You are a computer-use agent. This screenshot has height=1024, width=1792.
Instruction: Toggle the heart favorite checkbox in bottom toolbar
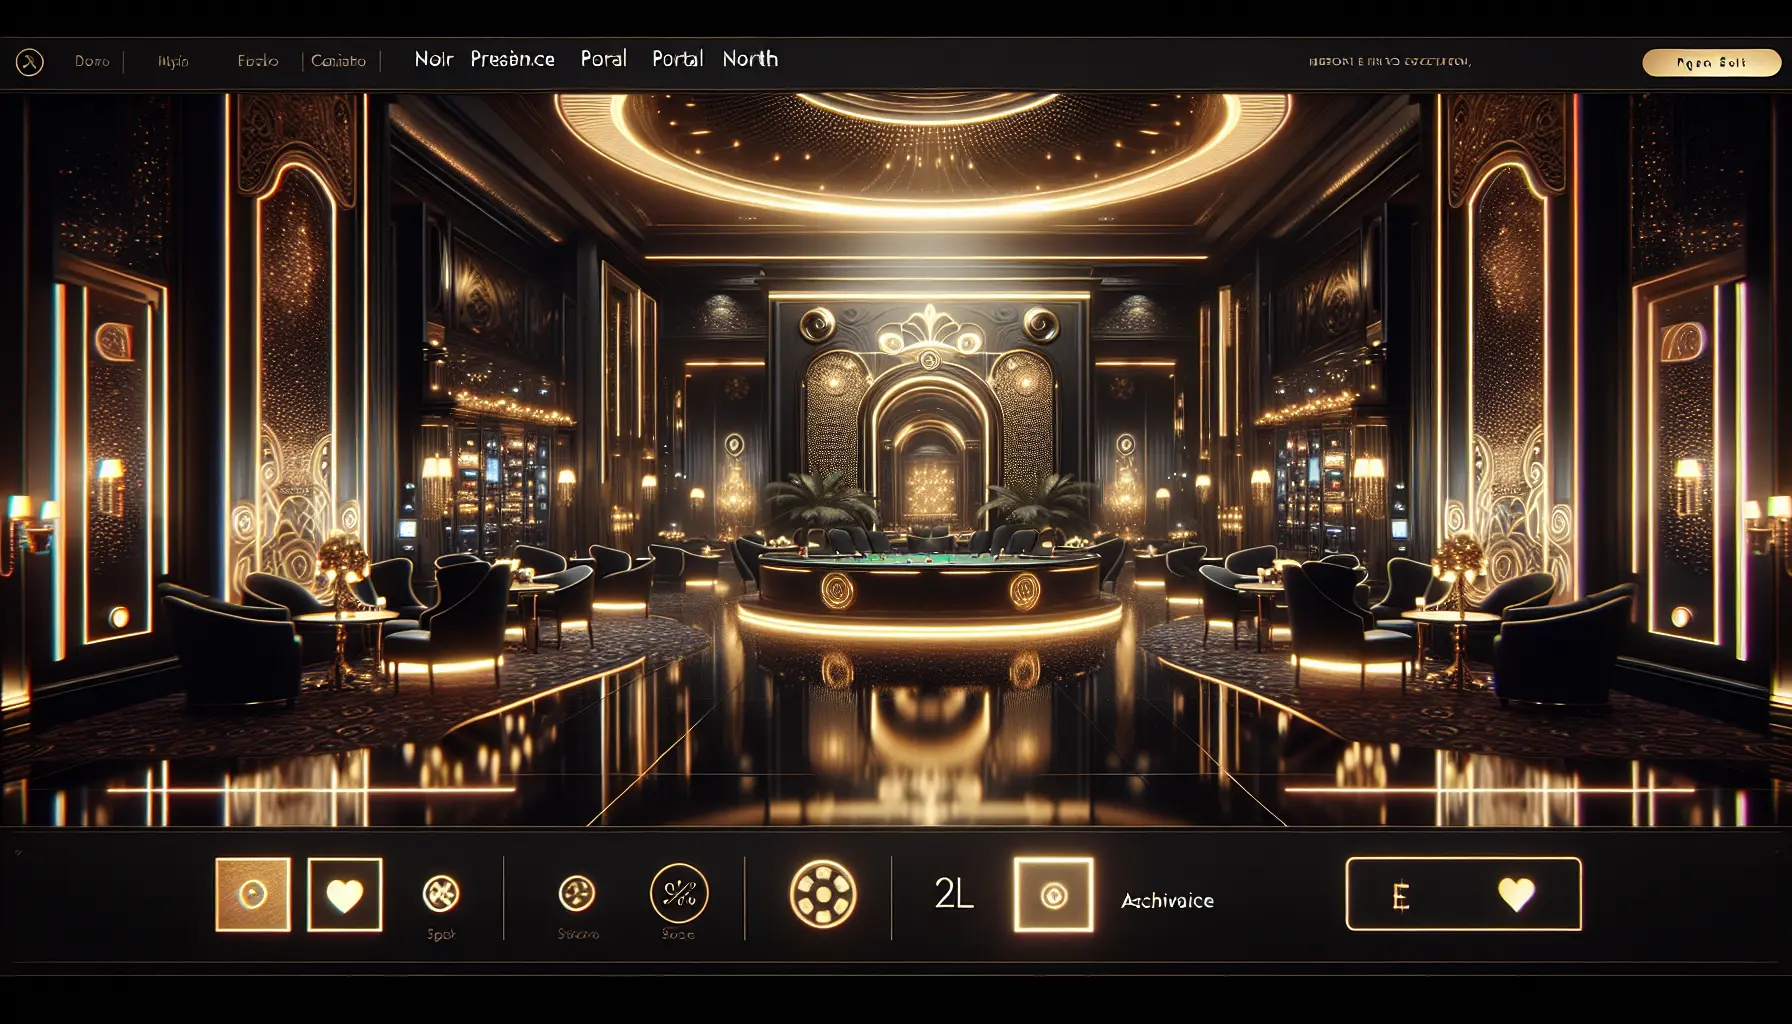tap(344, 896)
